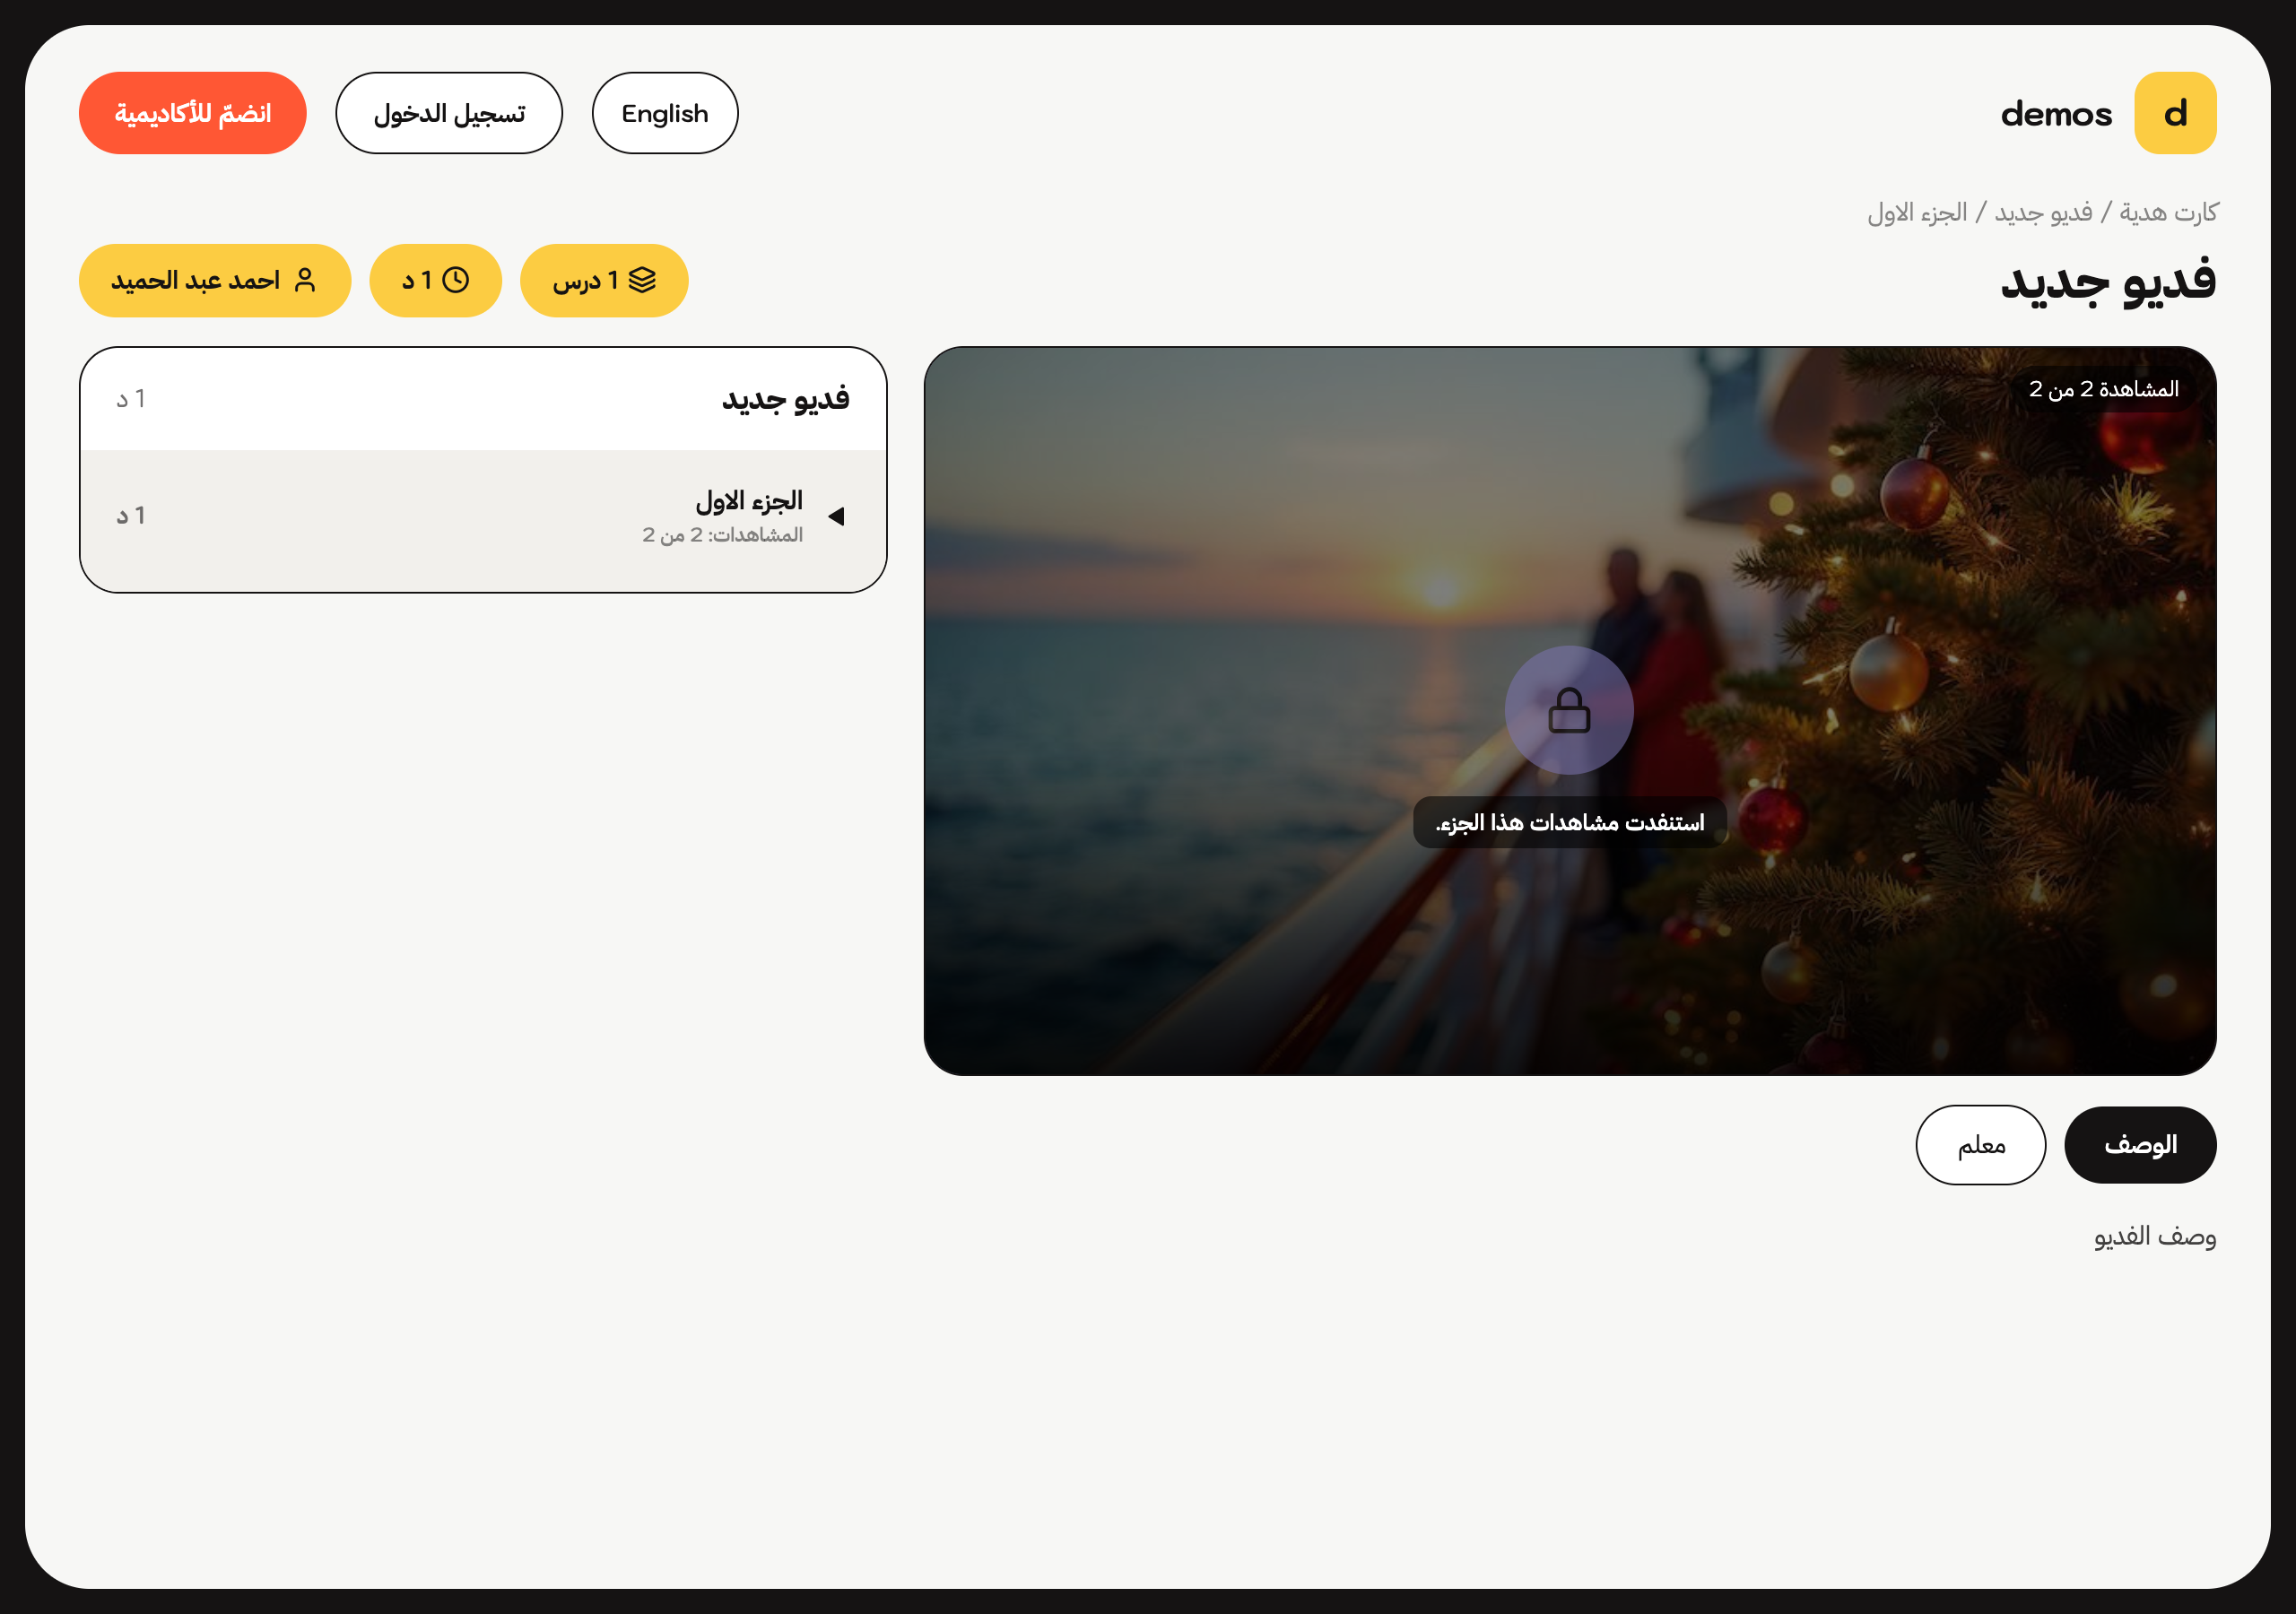Click the الجزء الاول breadcrumb item

click(x=1917, y=213)
